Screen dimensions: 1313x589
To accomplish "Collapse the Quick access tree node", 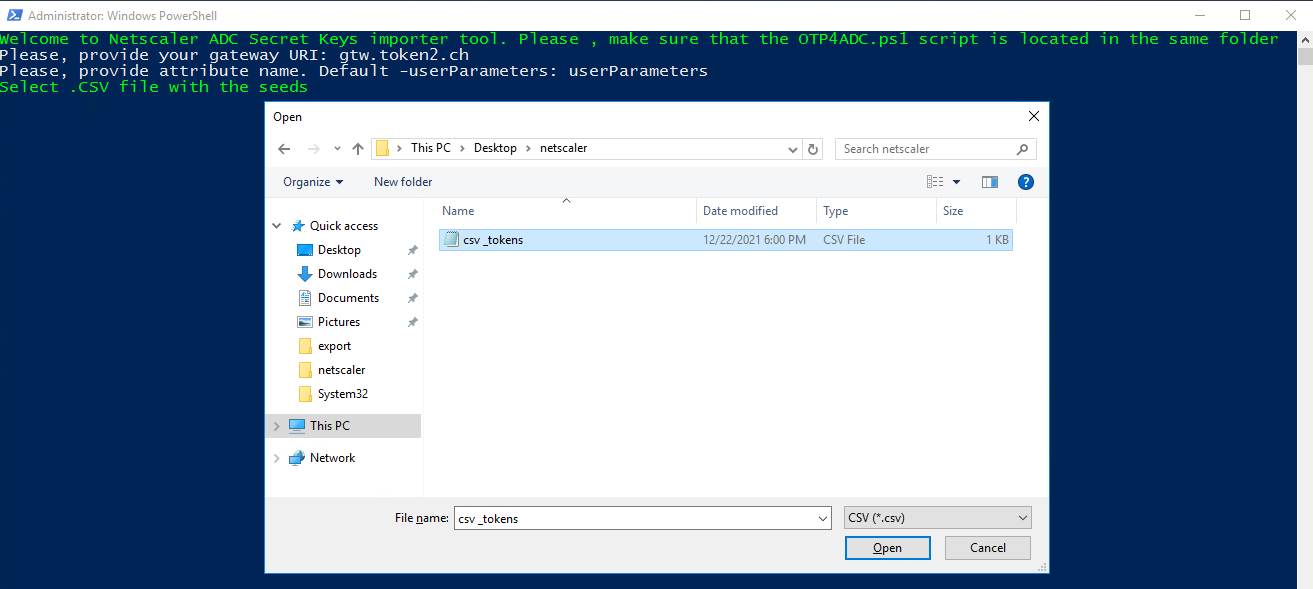I will click(277, 226).
